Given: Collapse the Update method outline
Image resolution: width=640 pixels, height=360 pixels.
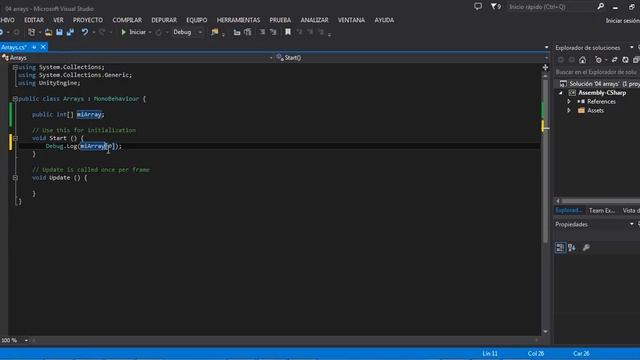Looking at the screenshot, I should pos(15,178).
